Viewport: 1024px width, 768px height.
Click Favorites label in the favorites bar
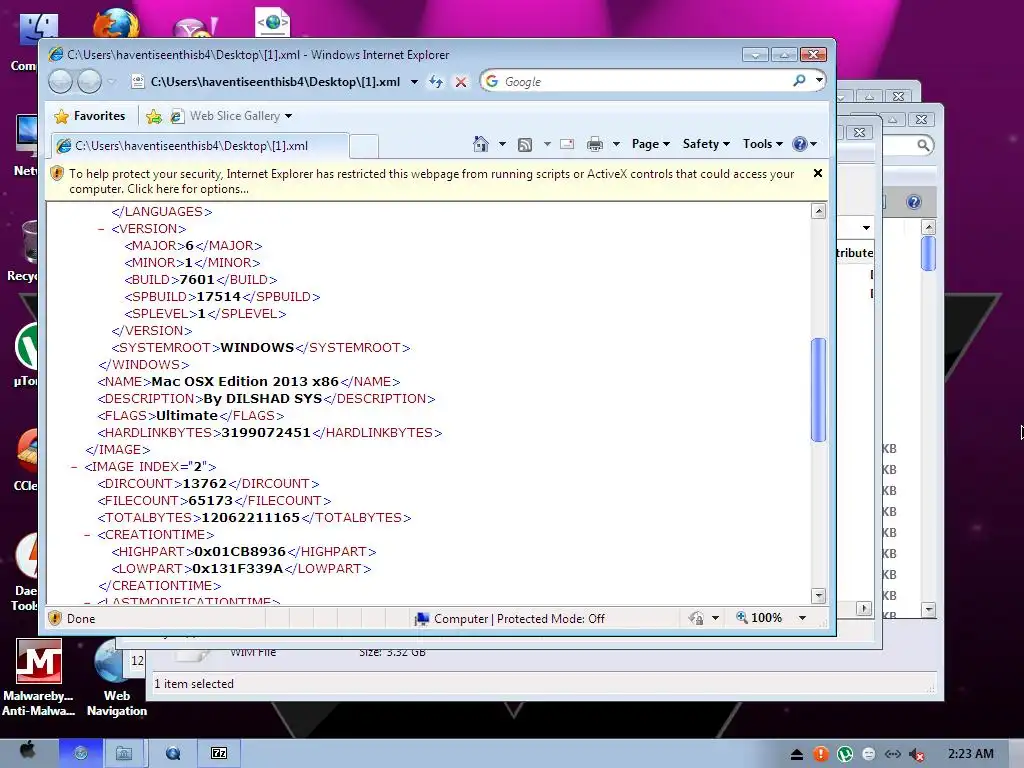pyautogui.click(x=99, y=116)
